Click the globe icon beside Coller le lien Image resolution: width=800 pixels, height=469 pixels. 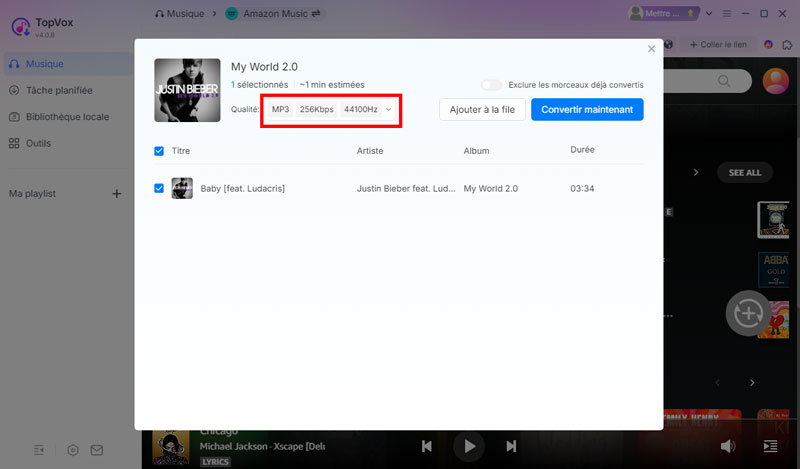coord(668,44)
